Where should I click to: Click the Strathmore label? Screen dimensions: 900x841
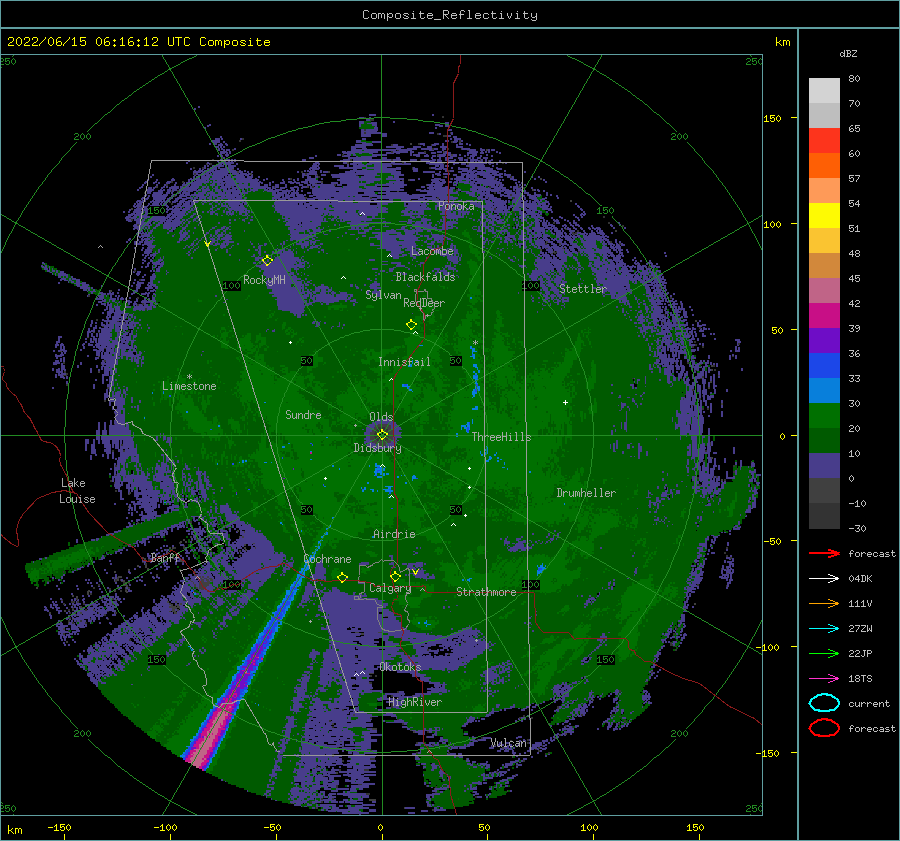pyautogui.click(x=486, y=592)
